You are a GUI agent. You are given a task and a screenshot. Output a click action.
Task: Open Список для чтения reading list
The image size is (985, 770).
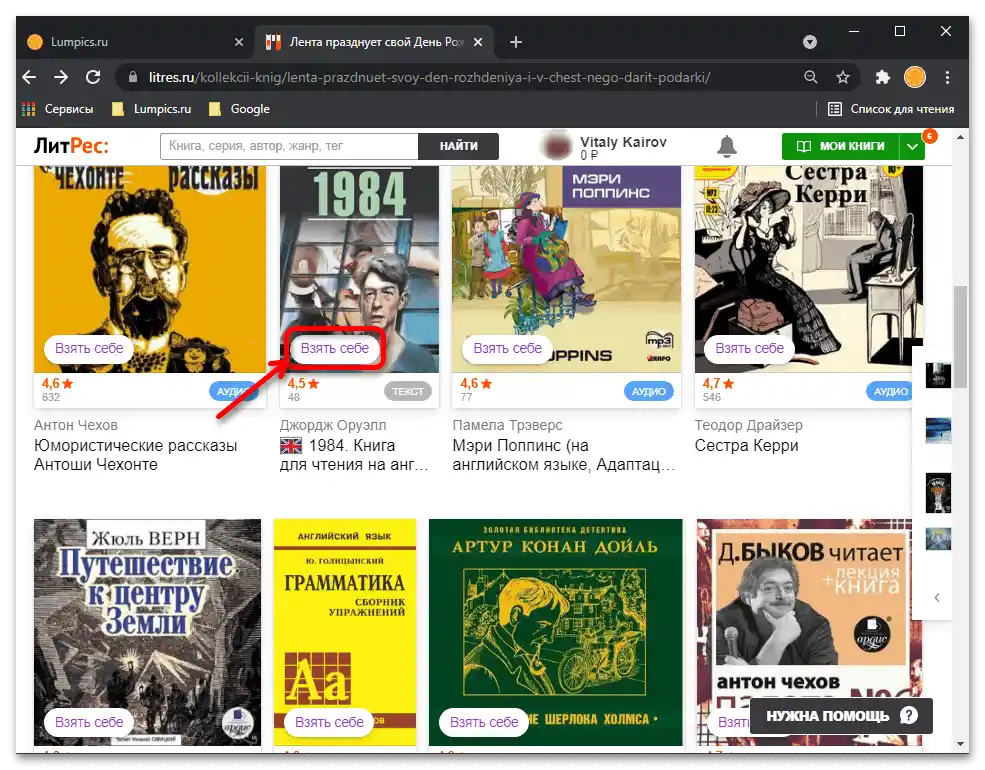pos(891,109)
